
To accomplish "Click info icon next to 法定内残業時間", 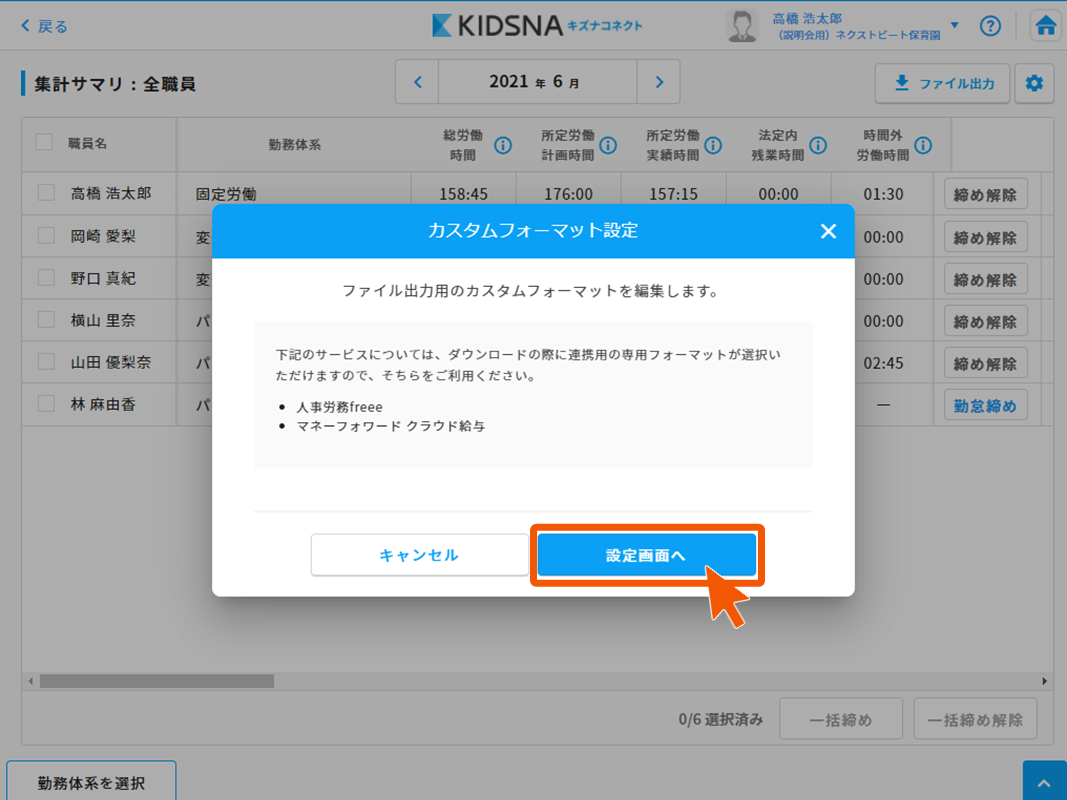I will (818, 146).
